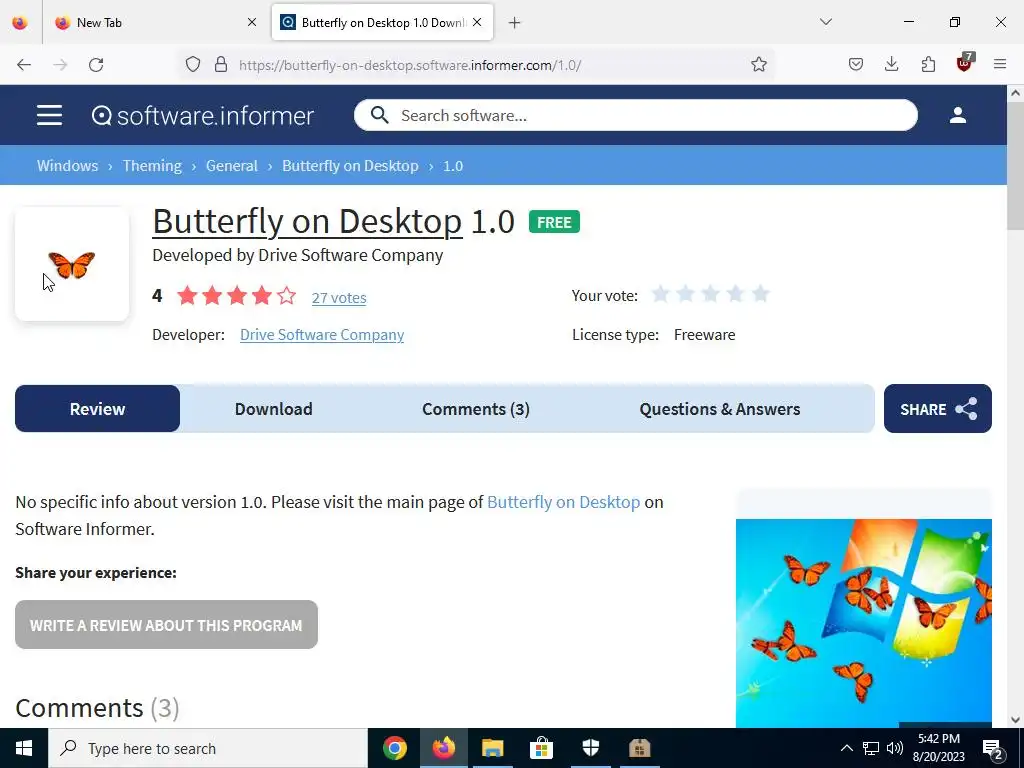Close the New Tab tab

click(252, 22)
